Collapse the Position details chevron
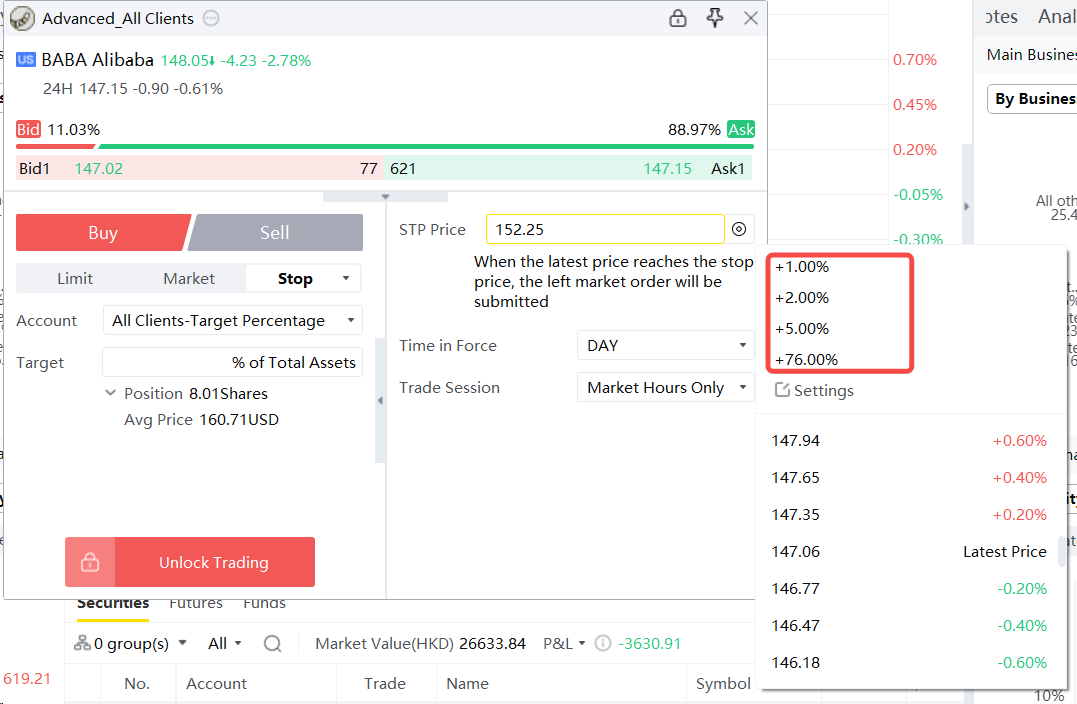Screen dimensions: 1077x704 point(110,394)
